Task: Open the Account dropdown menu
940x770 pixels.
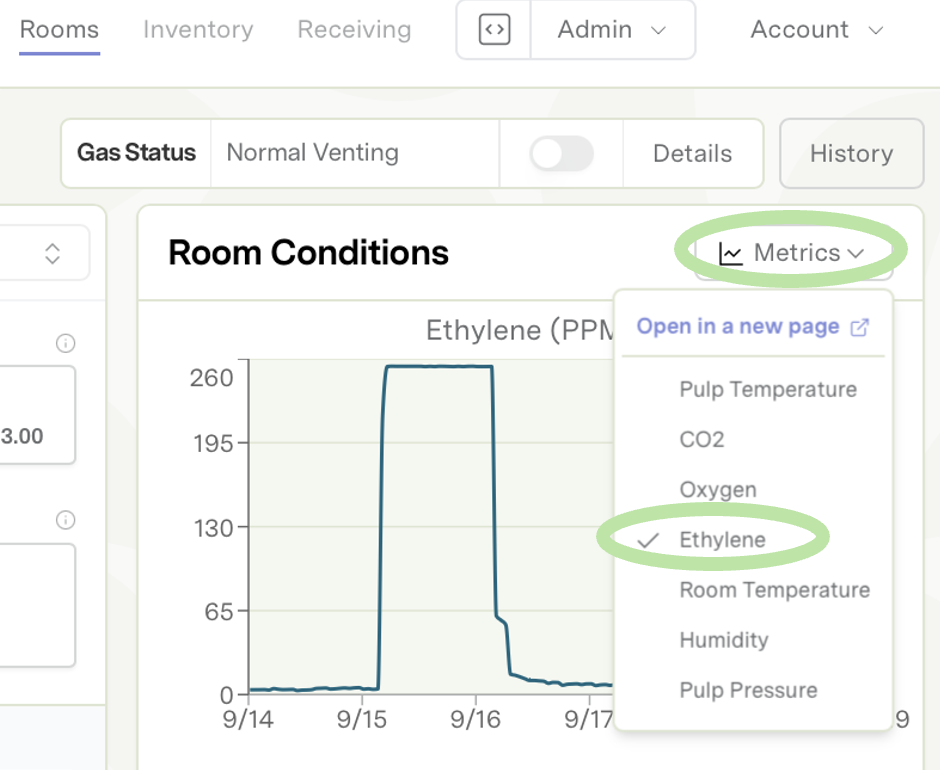Action: coord(817,30)
